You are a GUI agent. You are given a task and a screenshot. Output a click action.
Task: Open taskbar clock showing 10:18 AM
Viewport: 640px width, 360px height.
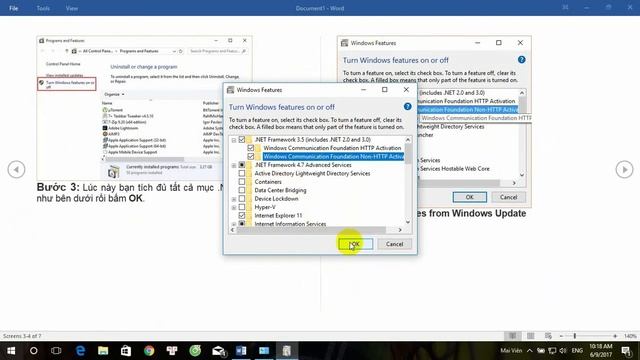601,351
